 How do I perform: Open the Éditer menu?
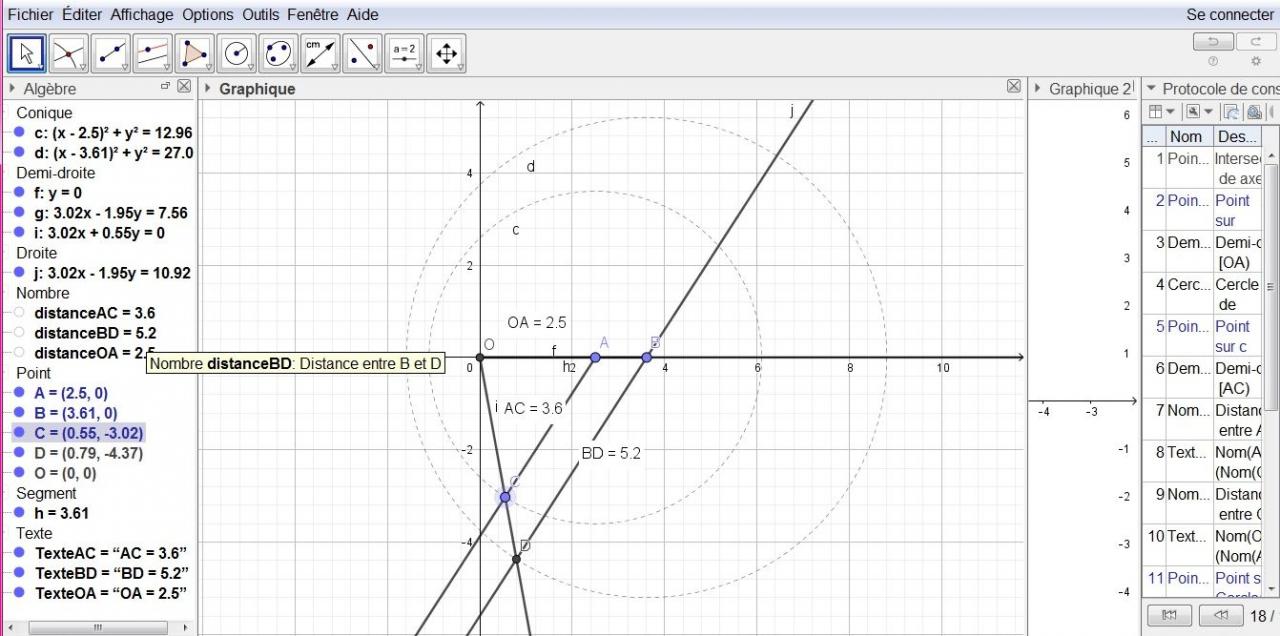82,14
